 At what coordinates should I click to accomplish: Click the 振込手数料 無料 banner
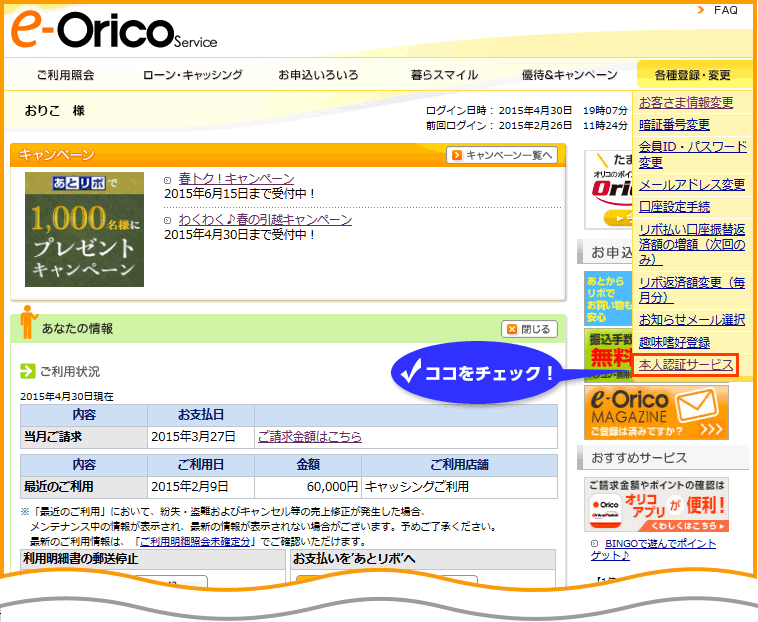point(609,355)
